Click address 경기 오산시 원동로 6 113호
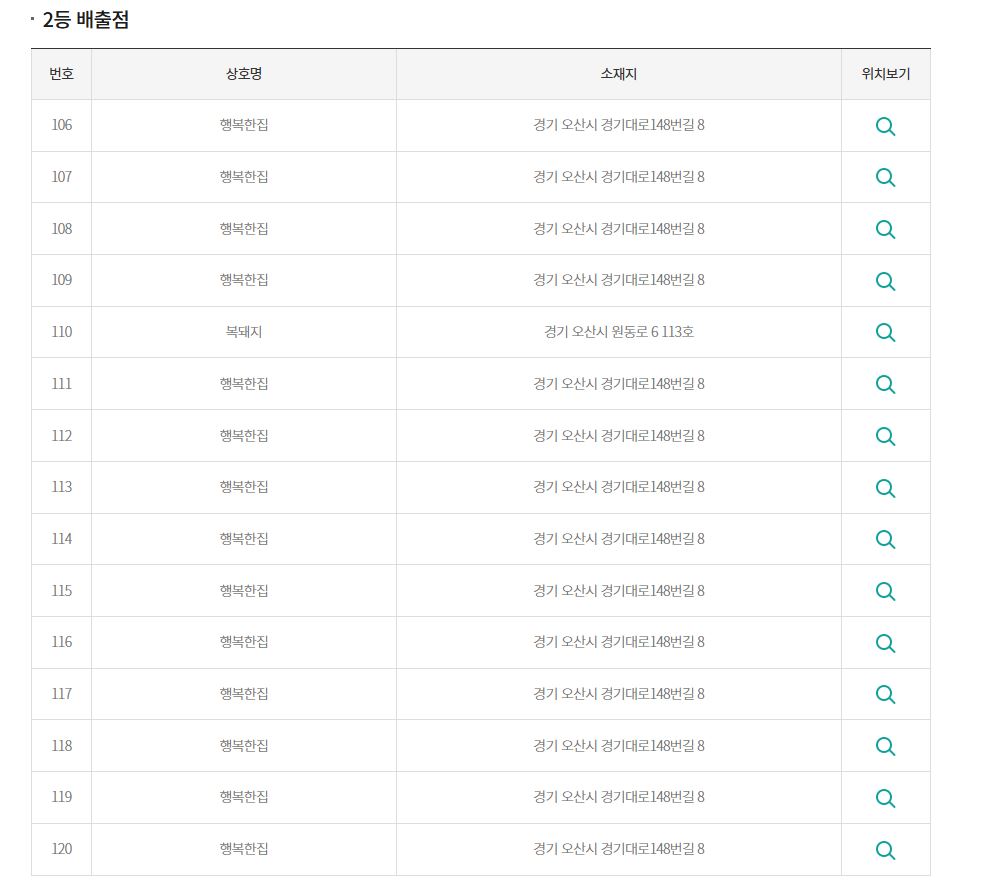The height and width of the screenshot is (888, 1000). click(x=619, y=332)
